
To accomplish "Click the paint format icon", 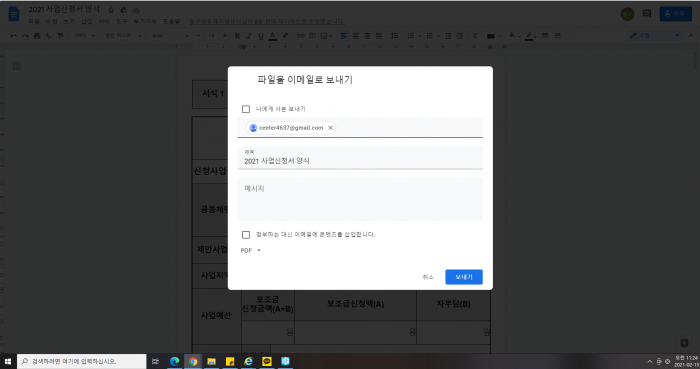I will (x=60, y=36).
